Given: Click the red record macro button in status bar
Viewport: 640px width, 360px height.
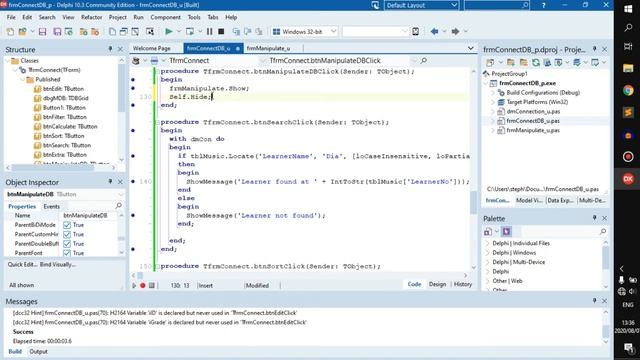Looking at the screenshot, I should coord(142,285).
